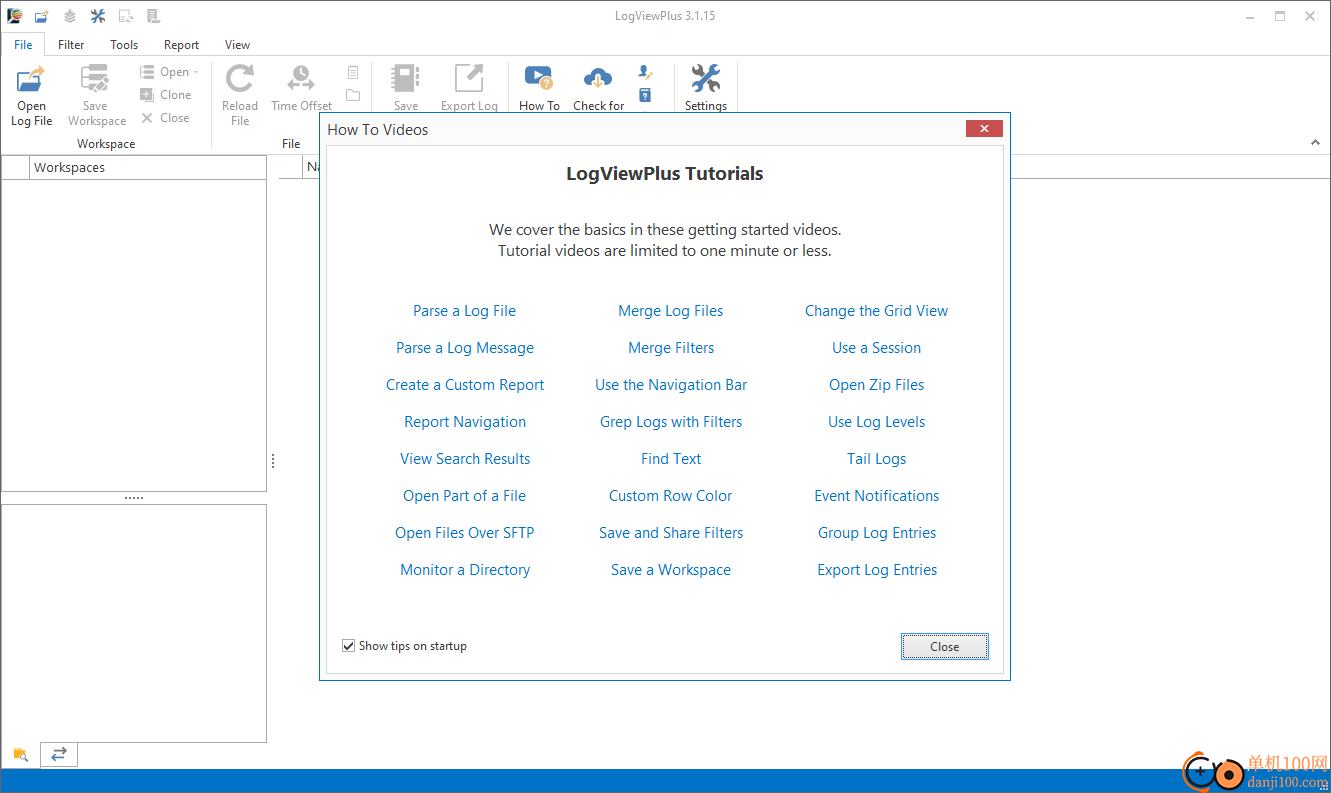Open the Change the Grid View tutorial
Viewport: 1331px width, 793px height.
tap(876, 311)
